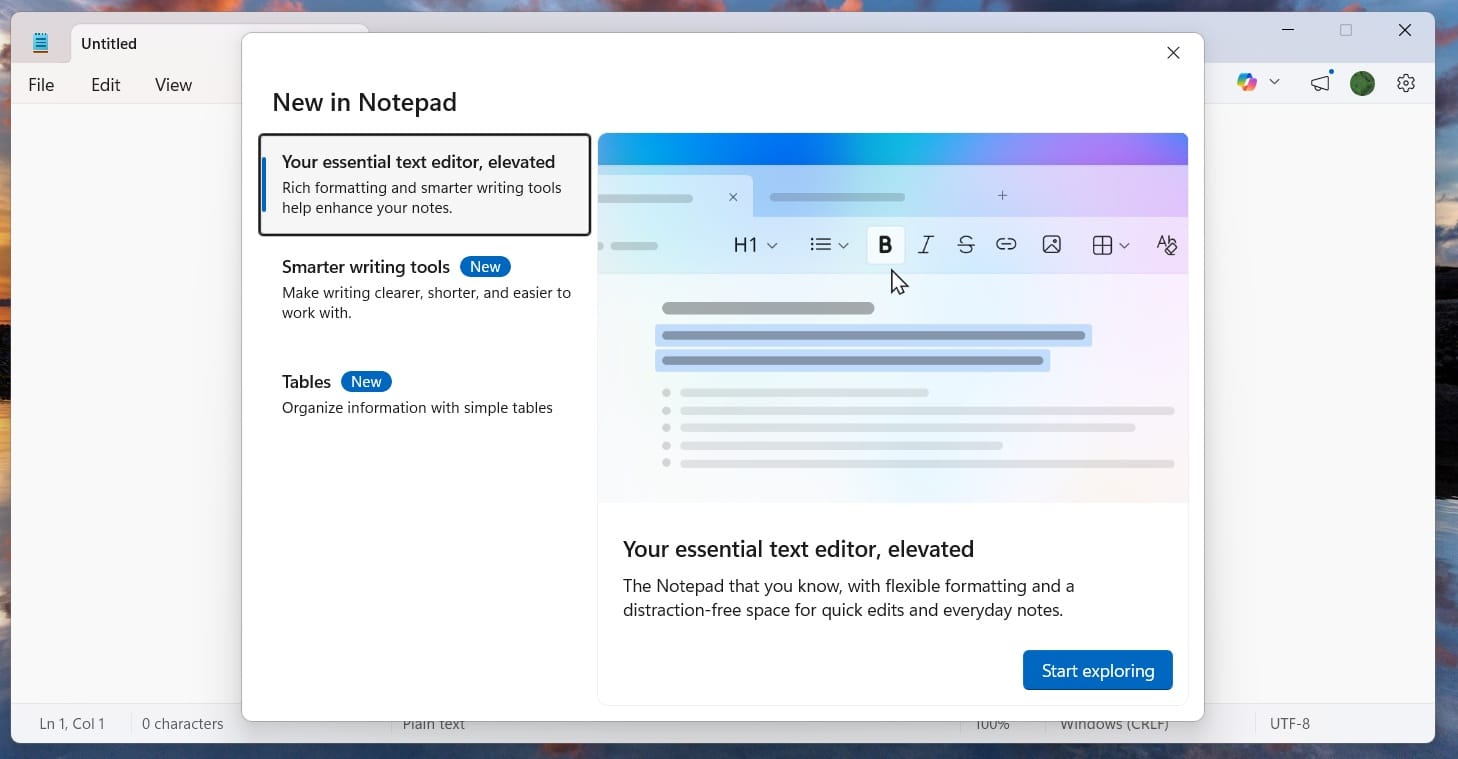Open the Edit menu
This screenshot has height=759, width=1458.
click(x=105, y=85)
